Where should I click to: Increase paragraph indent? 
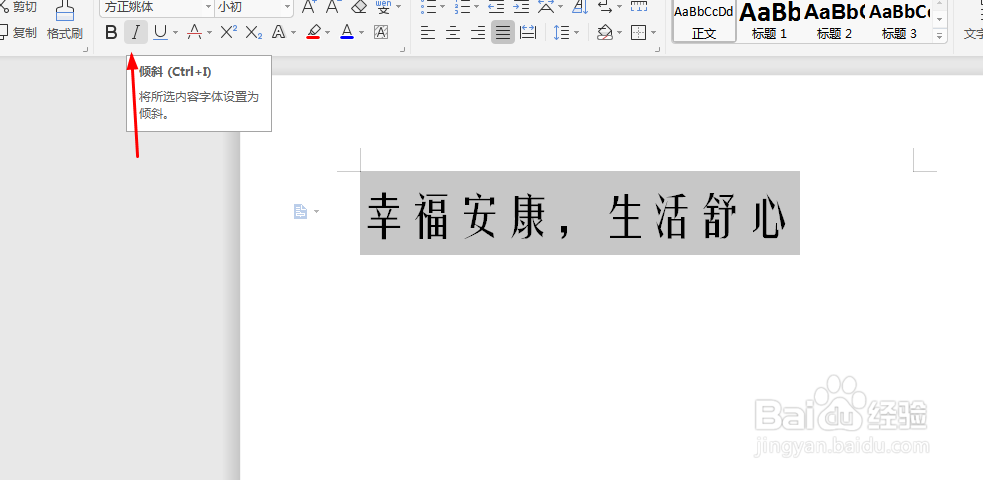[x=521, y=8]
